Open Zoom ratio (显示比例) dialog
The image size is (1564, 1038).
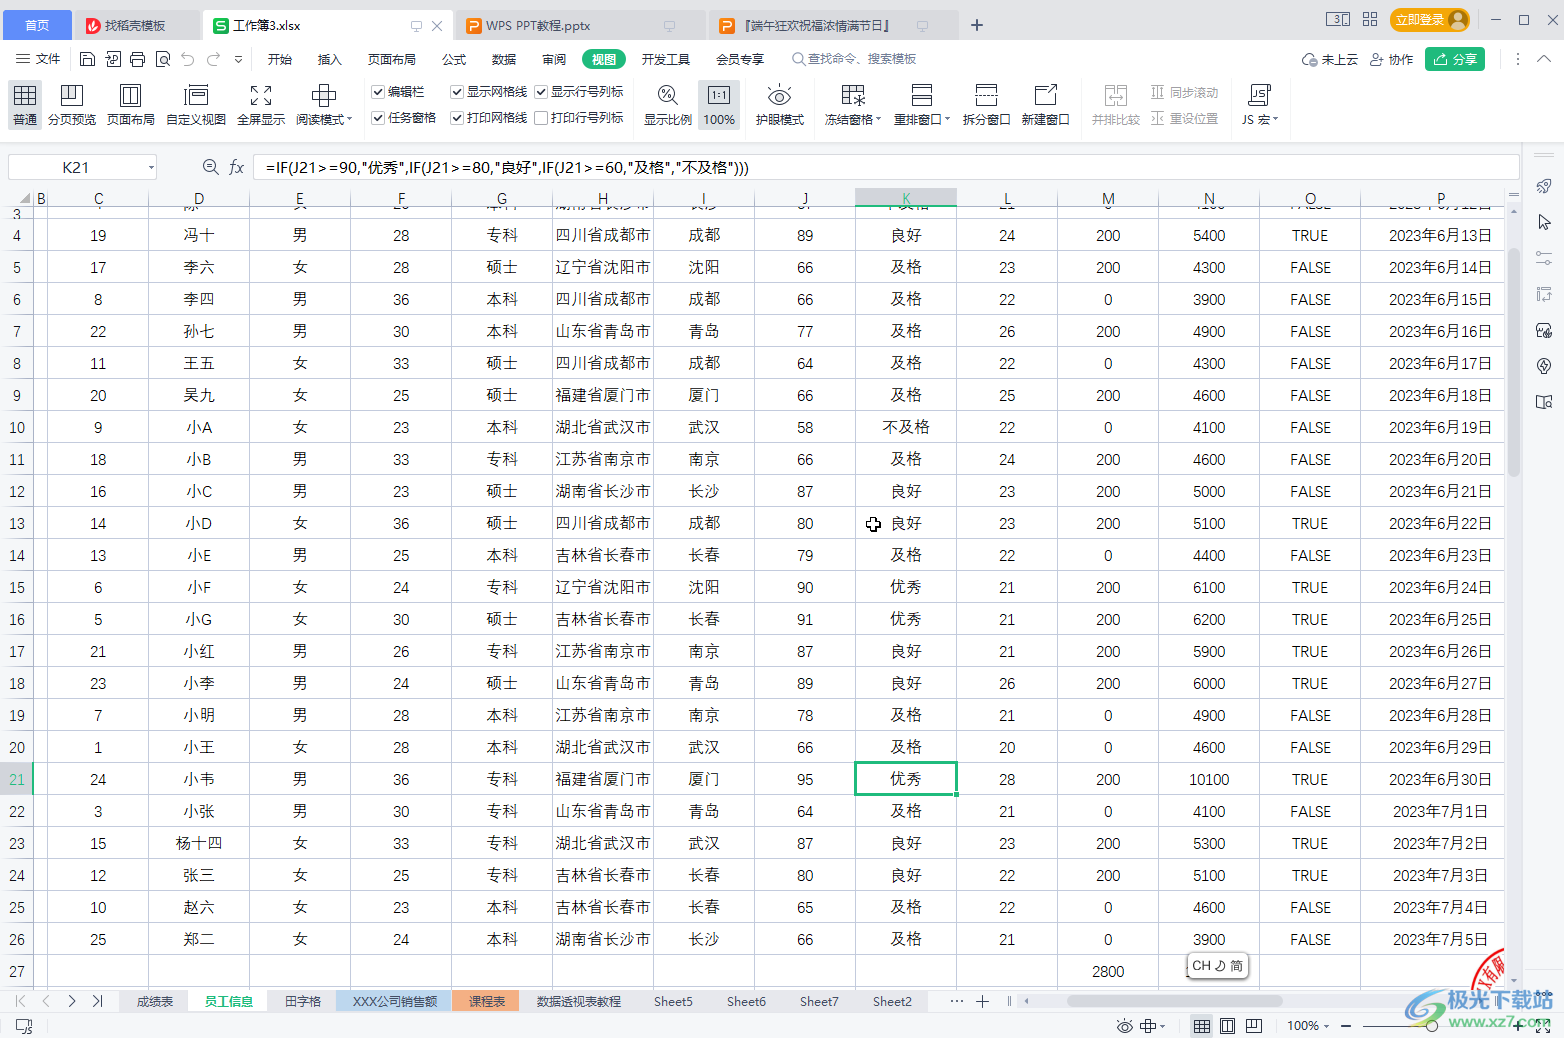click(667, 105)
